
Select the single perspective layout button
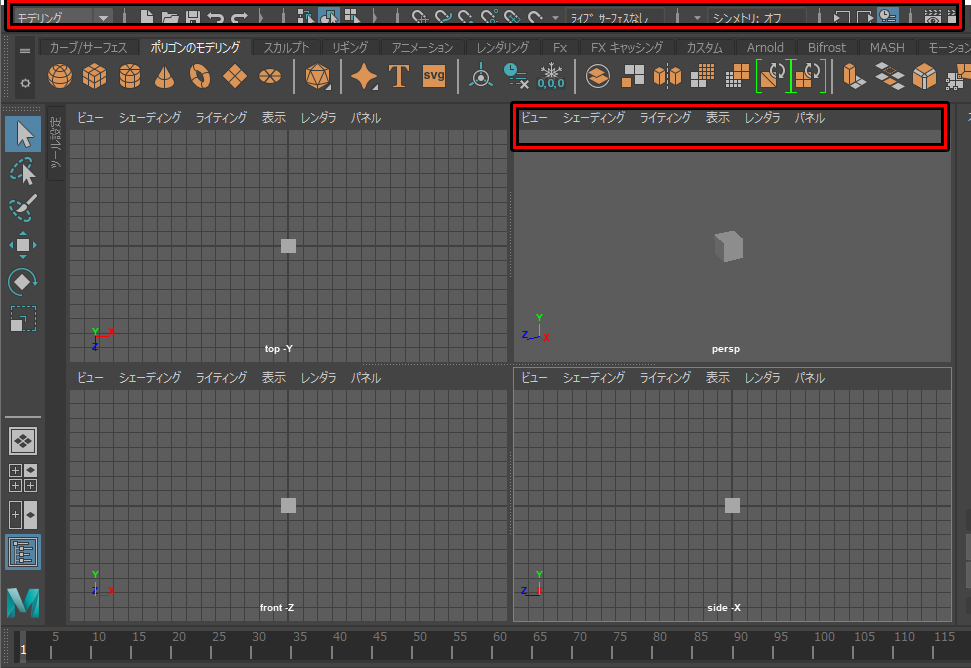click(x=23, y=441)
